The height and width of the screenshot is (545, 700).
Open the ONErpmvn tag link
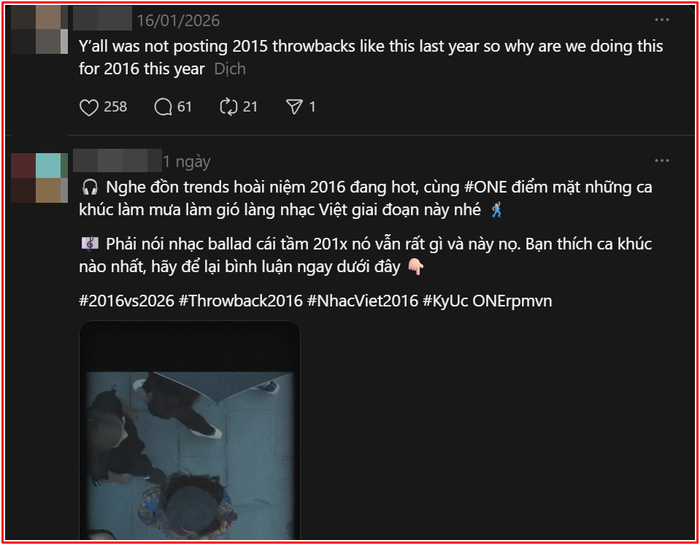(512, 300)
